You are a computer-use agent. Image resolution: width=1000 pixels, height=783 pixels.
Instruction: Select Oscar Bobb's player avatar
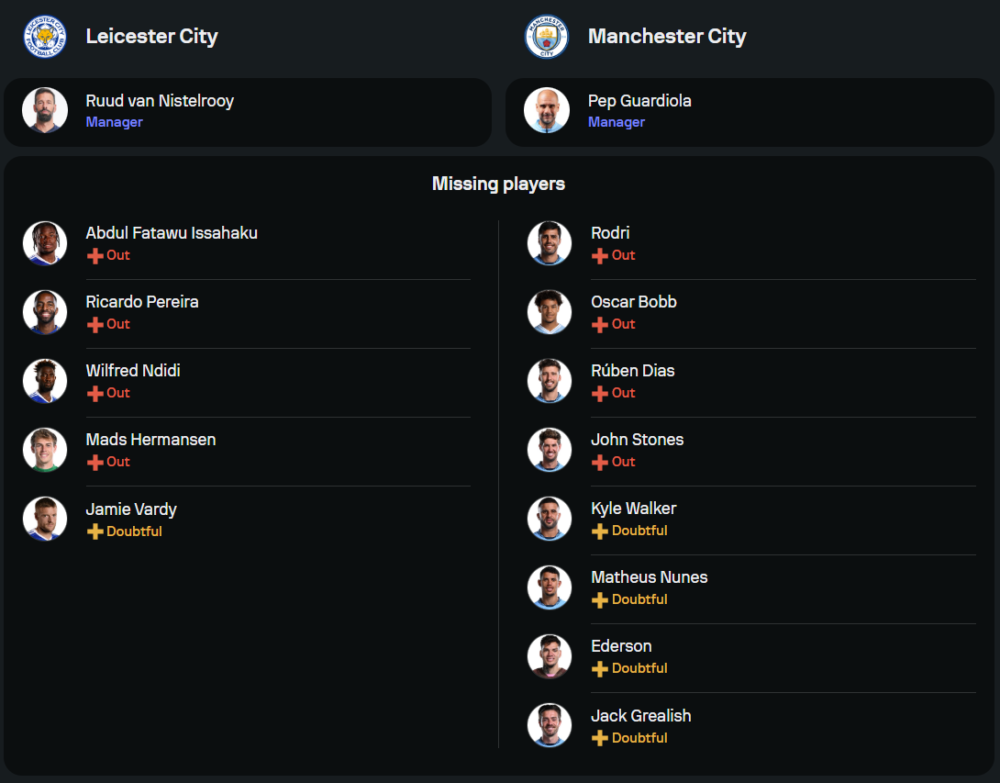coord(549,312)
